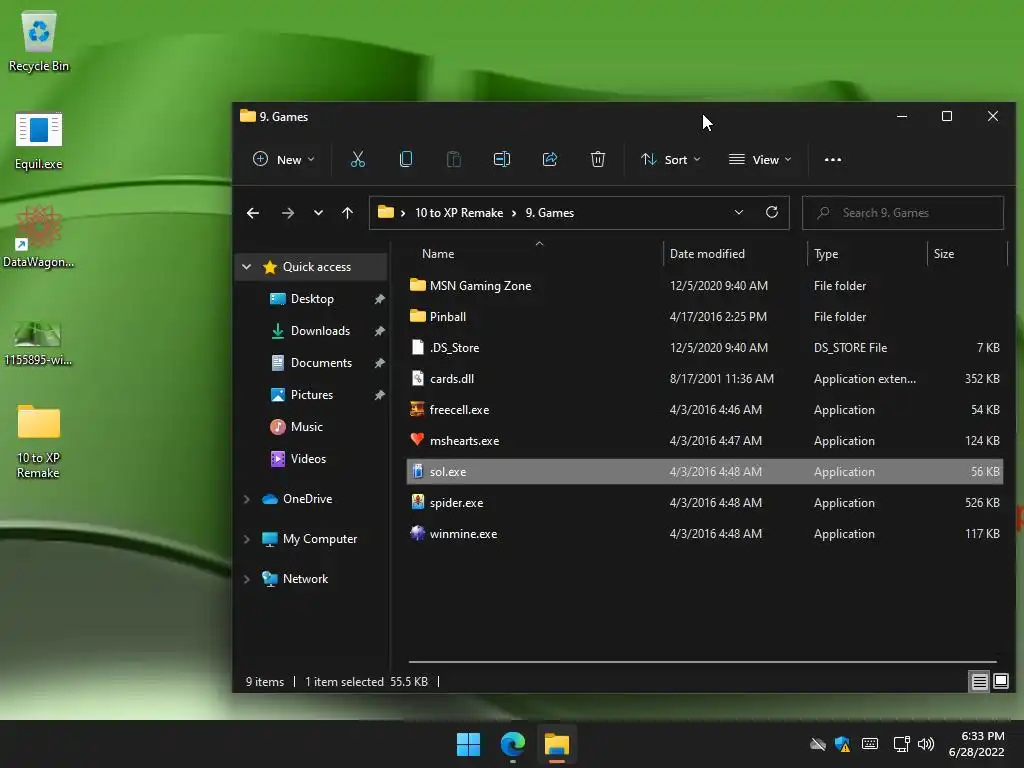Click the Delete trash icon

pos(598,159)
